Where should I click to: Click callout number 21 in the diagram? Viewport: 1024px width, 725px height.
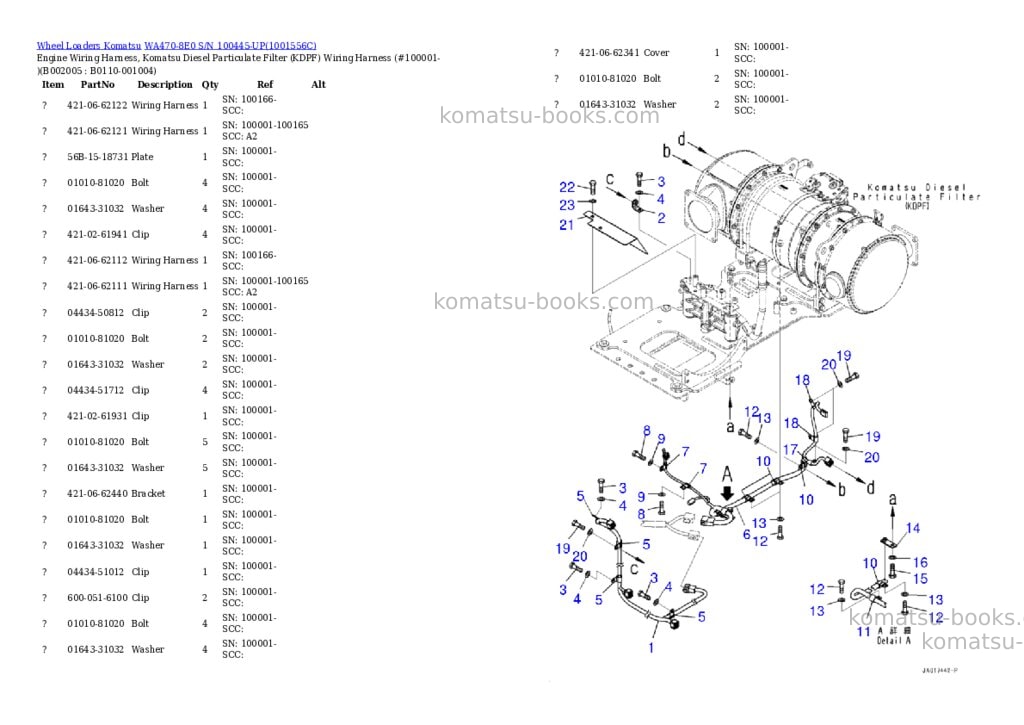click(566, 225)
